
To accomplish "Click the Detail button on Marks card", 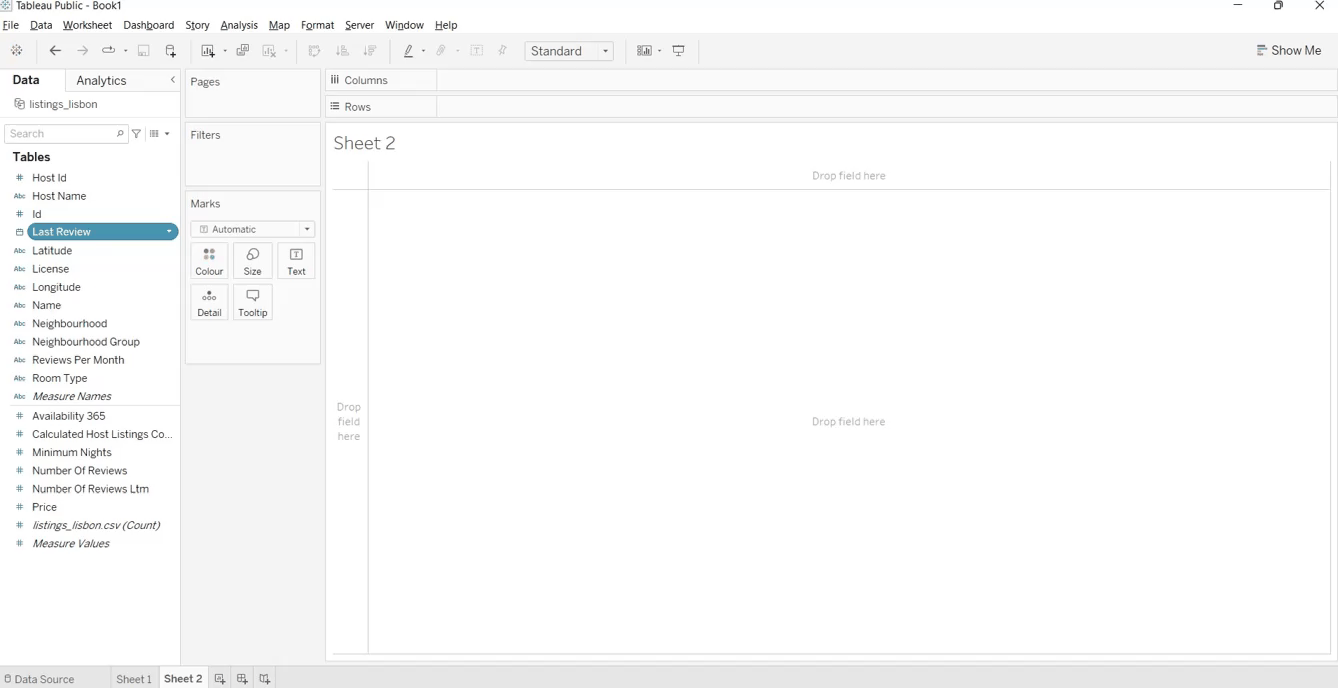I will pos(209,303).
